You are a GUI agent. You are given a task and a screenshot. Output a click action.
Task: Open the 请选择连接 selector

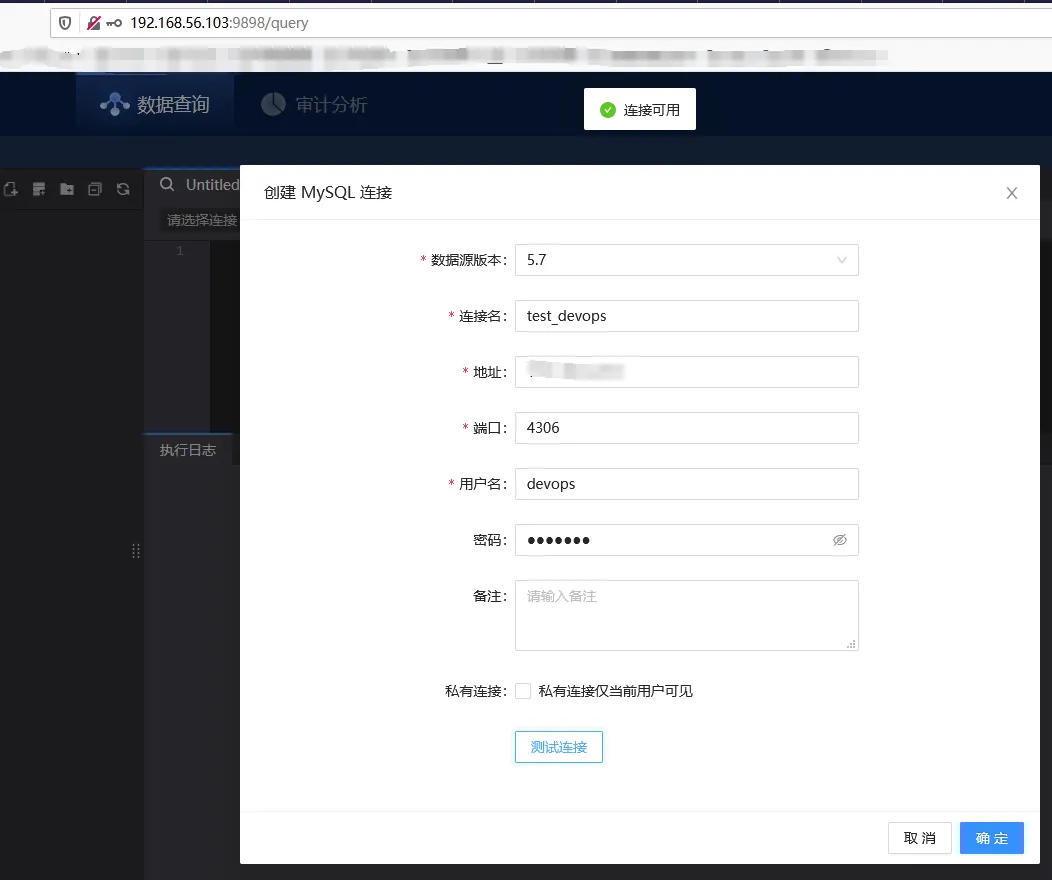coord(201,220)
